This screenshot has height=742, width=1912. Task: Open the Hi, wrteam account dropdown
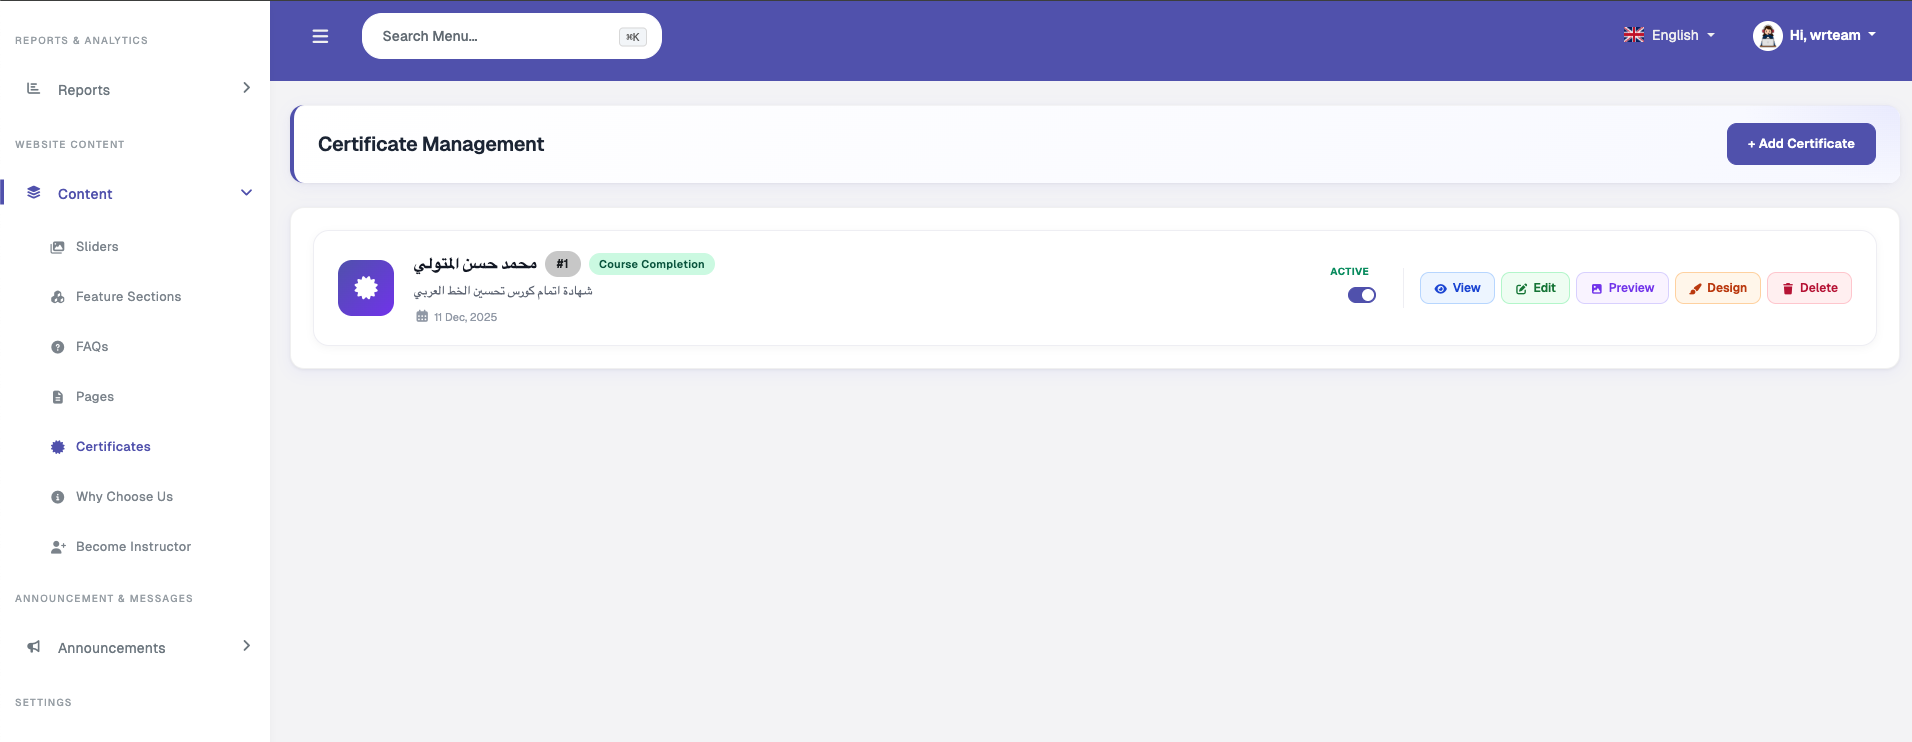click(1815, 35)
